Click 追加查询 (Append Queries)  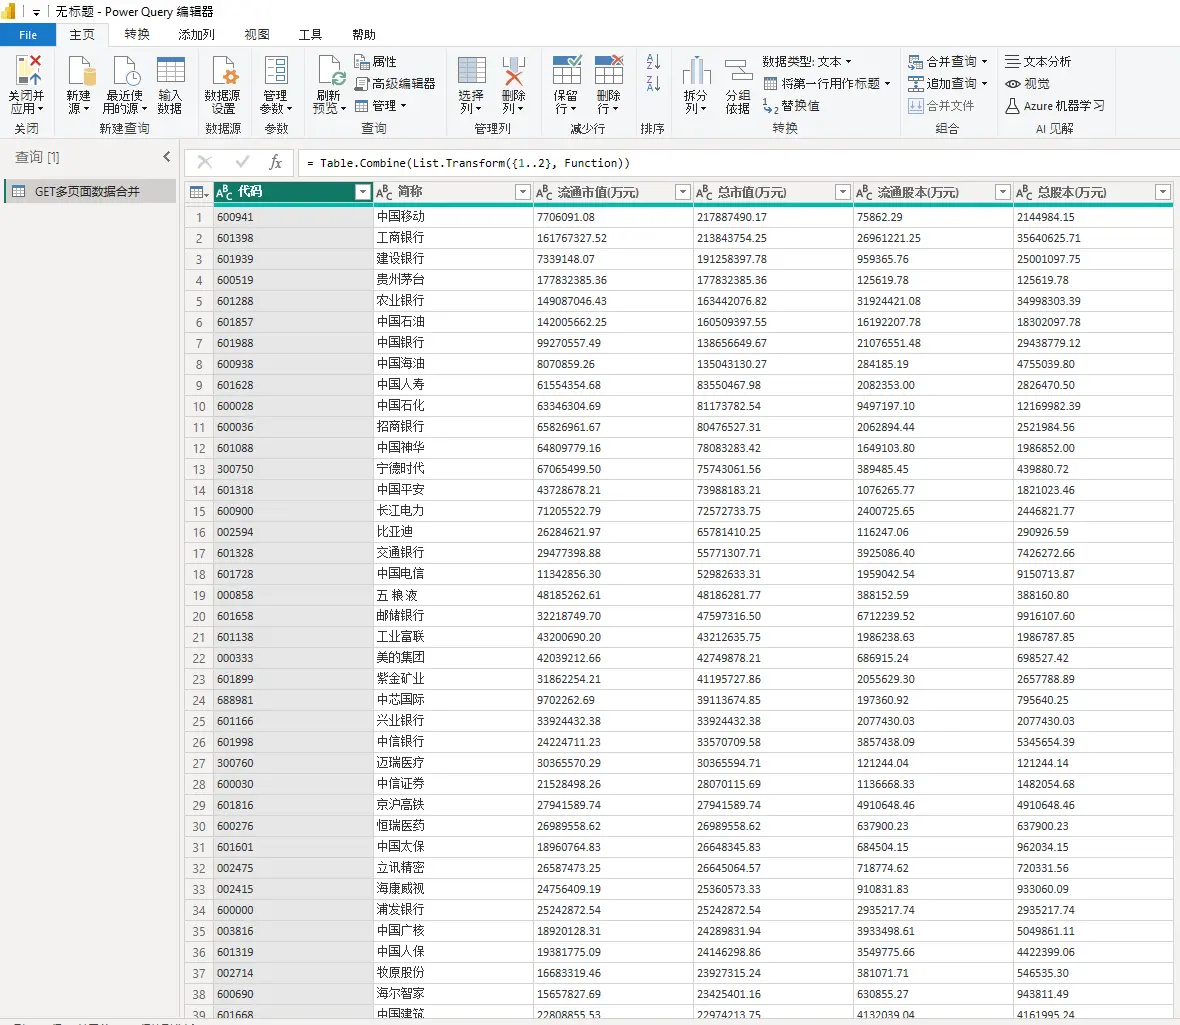click(x=947, y=84)
